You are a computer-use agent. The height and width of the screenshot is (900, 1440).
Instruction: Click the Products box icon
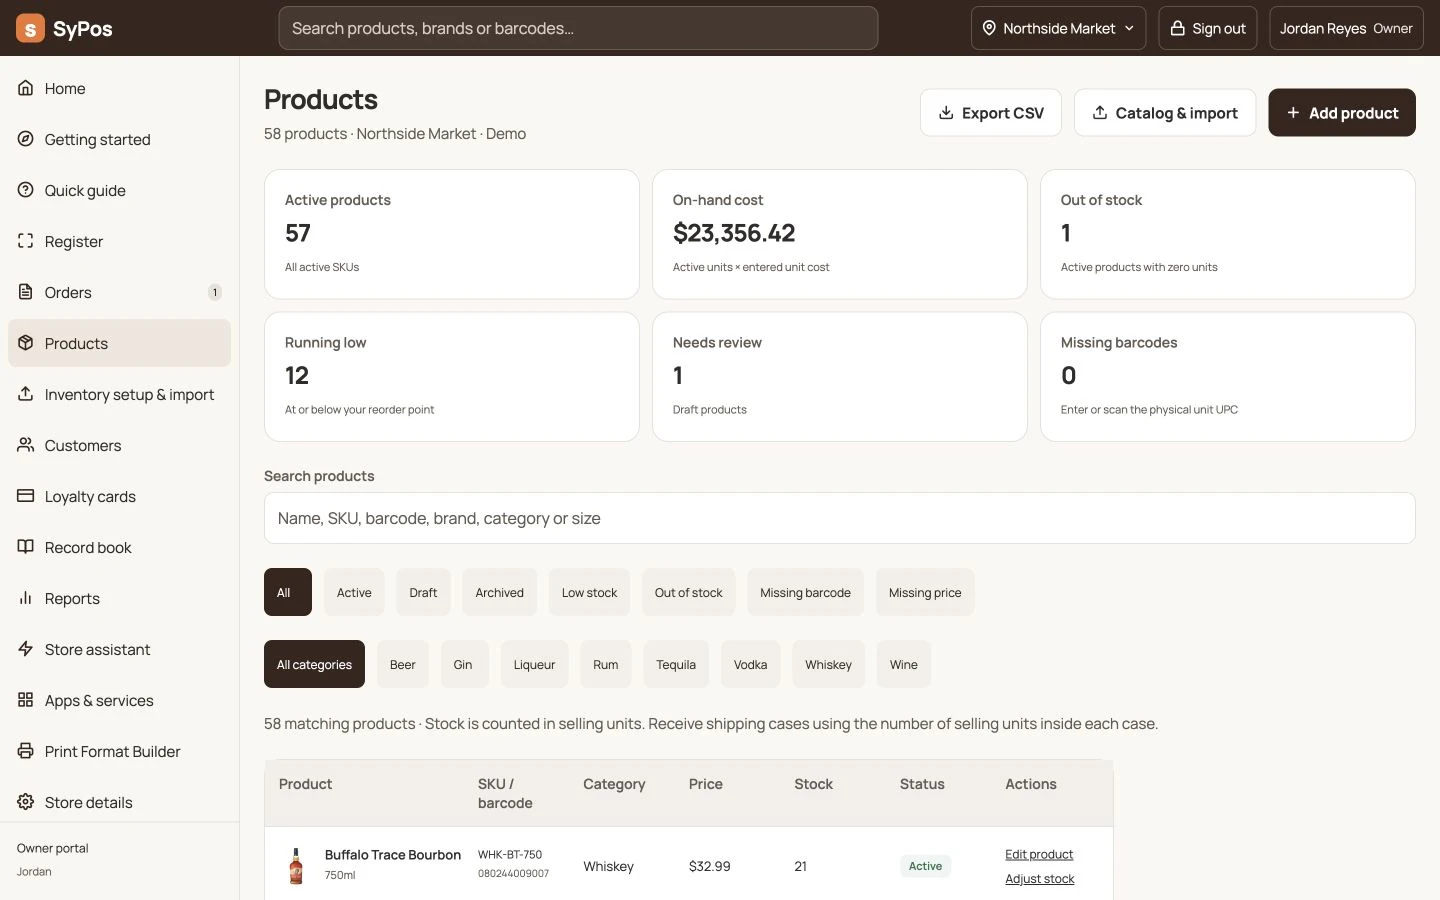pos(26,343)
